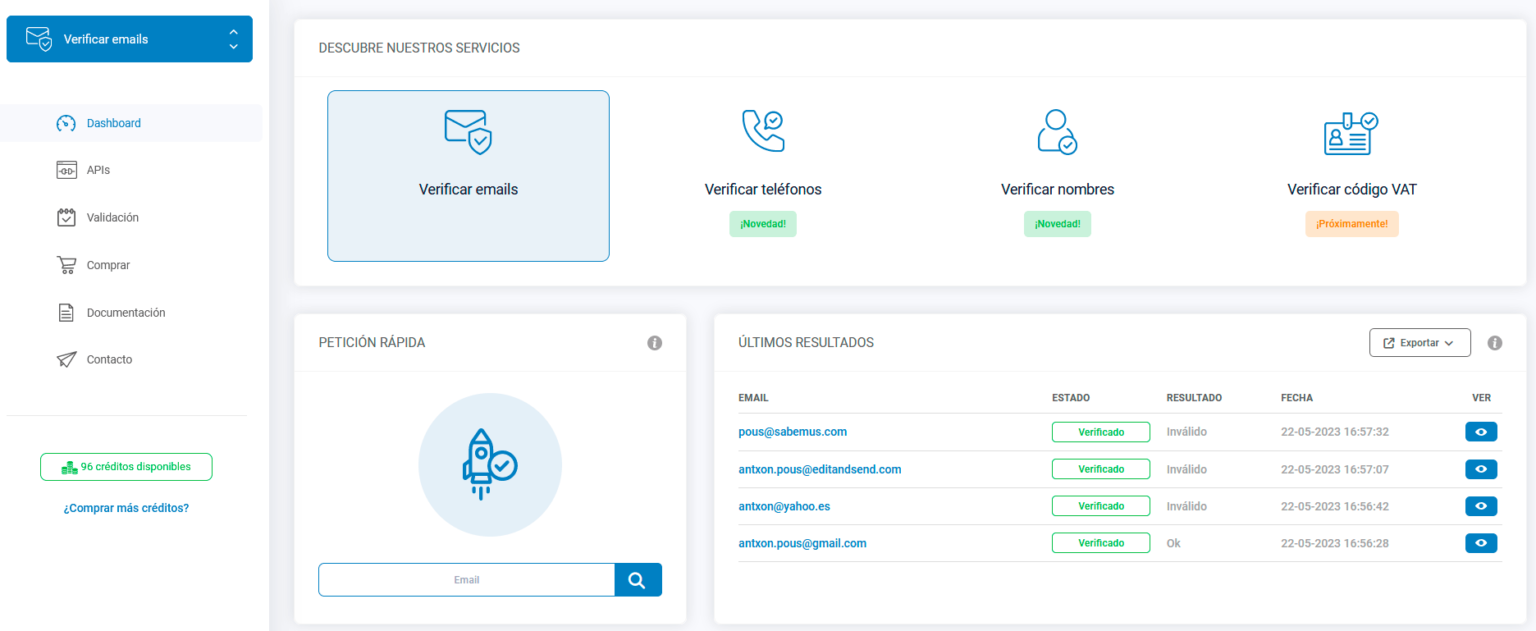Screen dimensions: 1536x631
Task: Click the Ok result for antxon.pous@gmail.com
Action: (x=1174, y=543)
